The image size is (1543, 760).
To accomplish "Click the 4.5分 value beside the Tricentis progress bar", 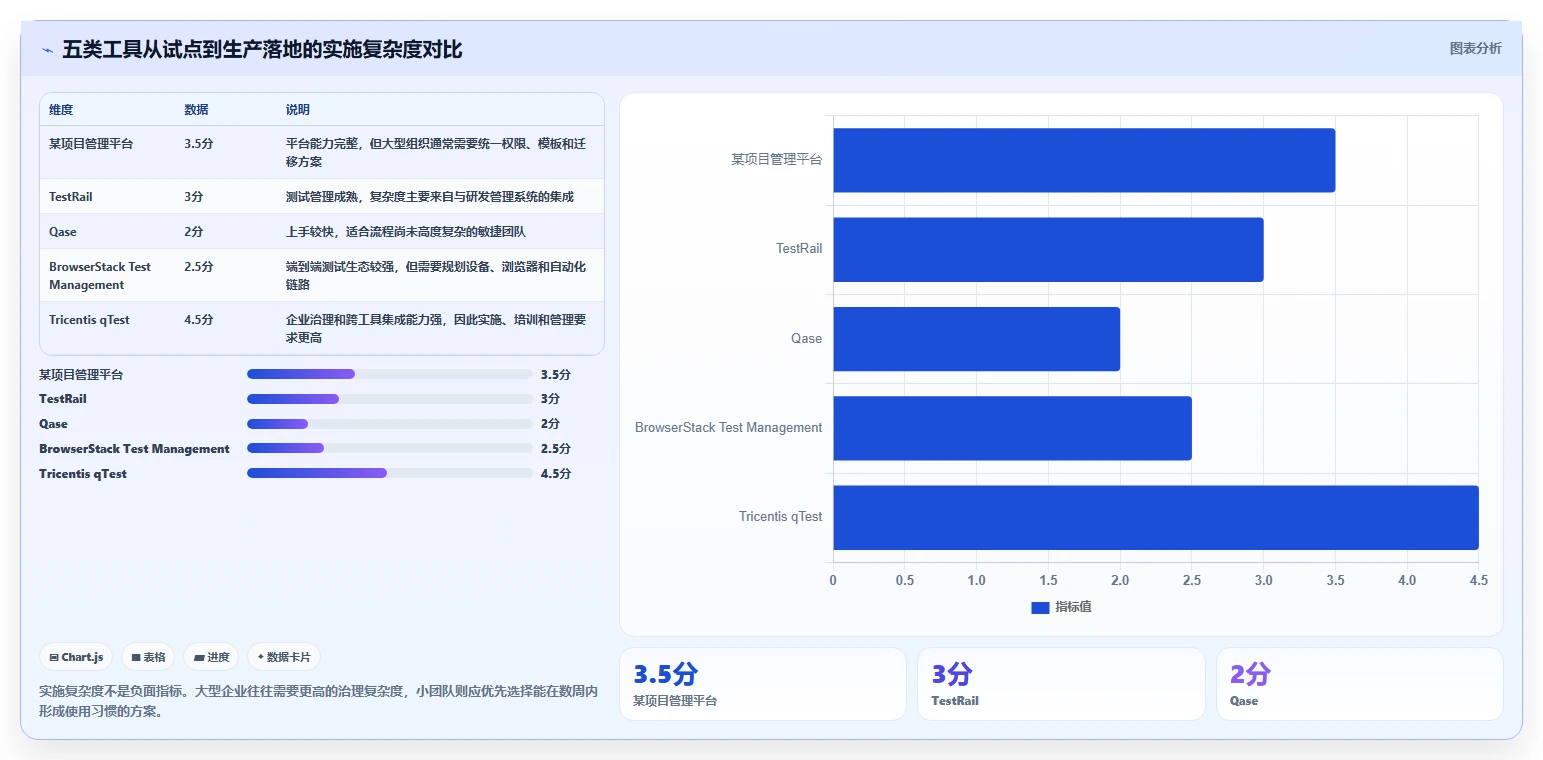I will (x=555, y=474).
